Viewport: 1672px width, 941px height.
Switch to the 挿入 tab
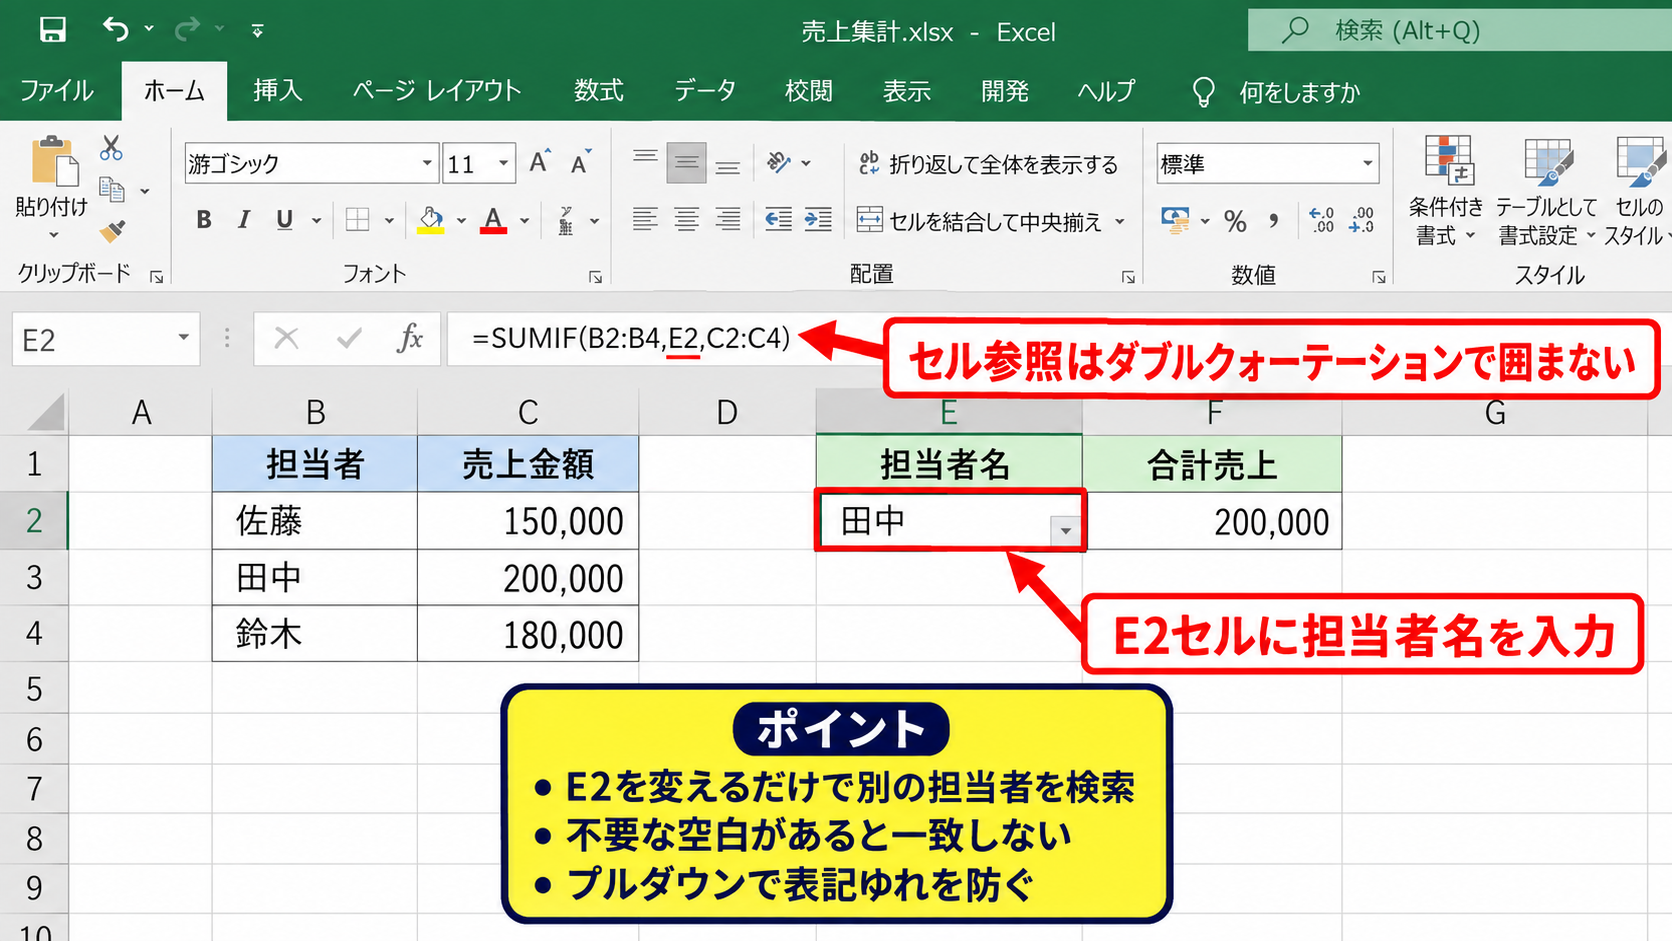pos(277,91)
